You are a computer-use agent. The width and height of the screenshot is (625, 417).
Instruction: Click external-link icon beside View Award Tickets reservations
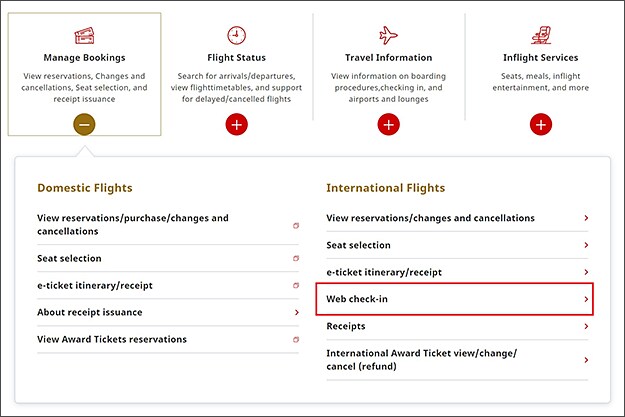(x=296, y=340)
